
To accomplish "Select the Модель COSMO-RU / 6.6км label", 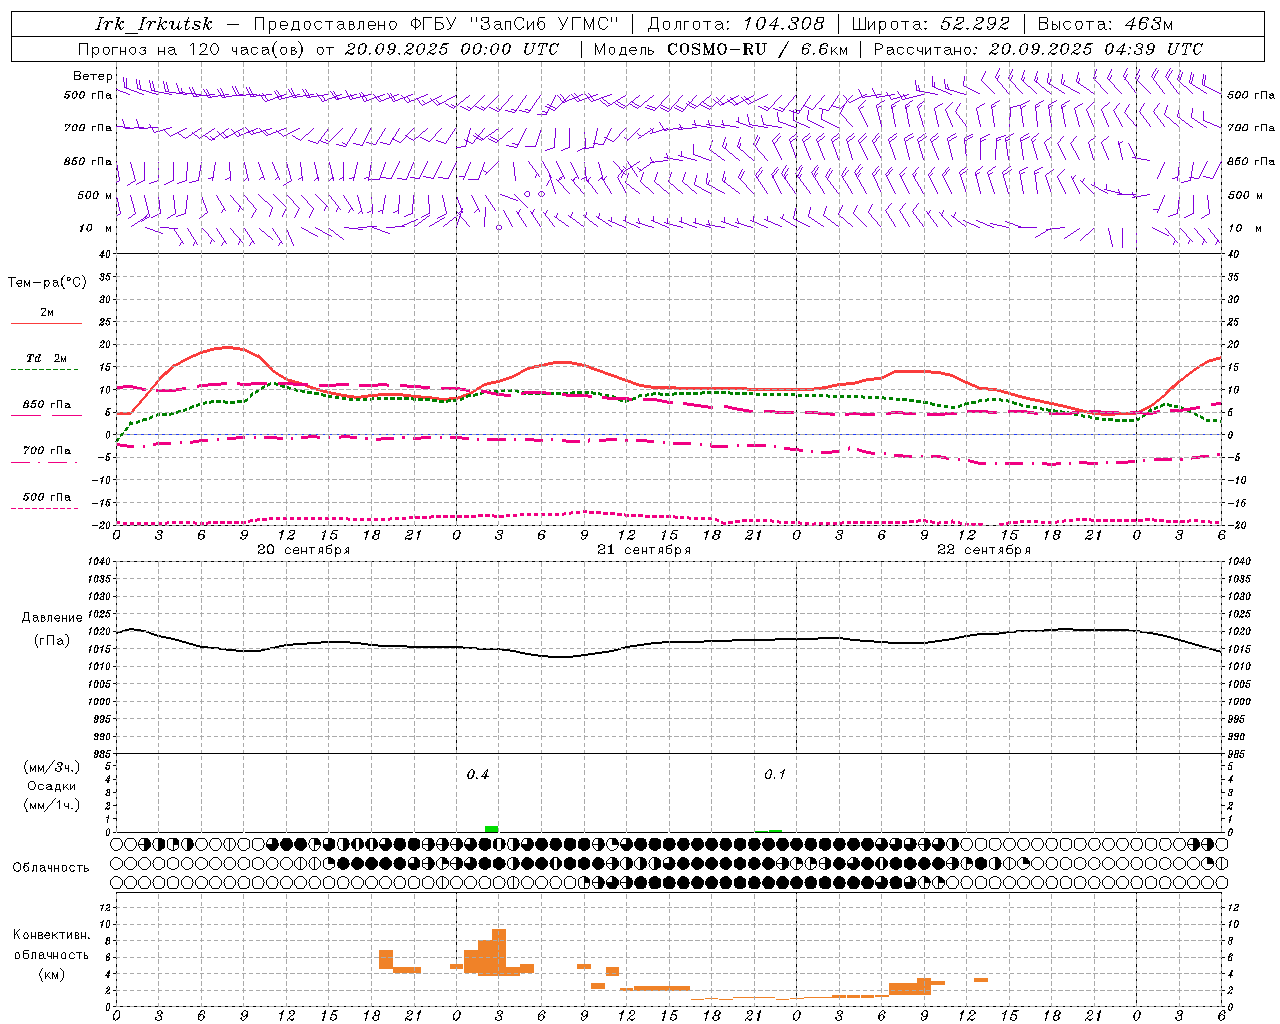I will coord(721,49).
